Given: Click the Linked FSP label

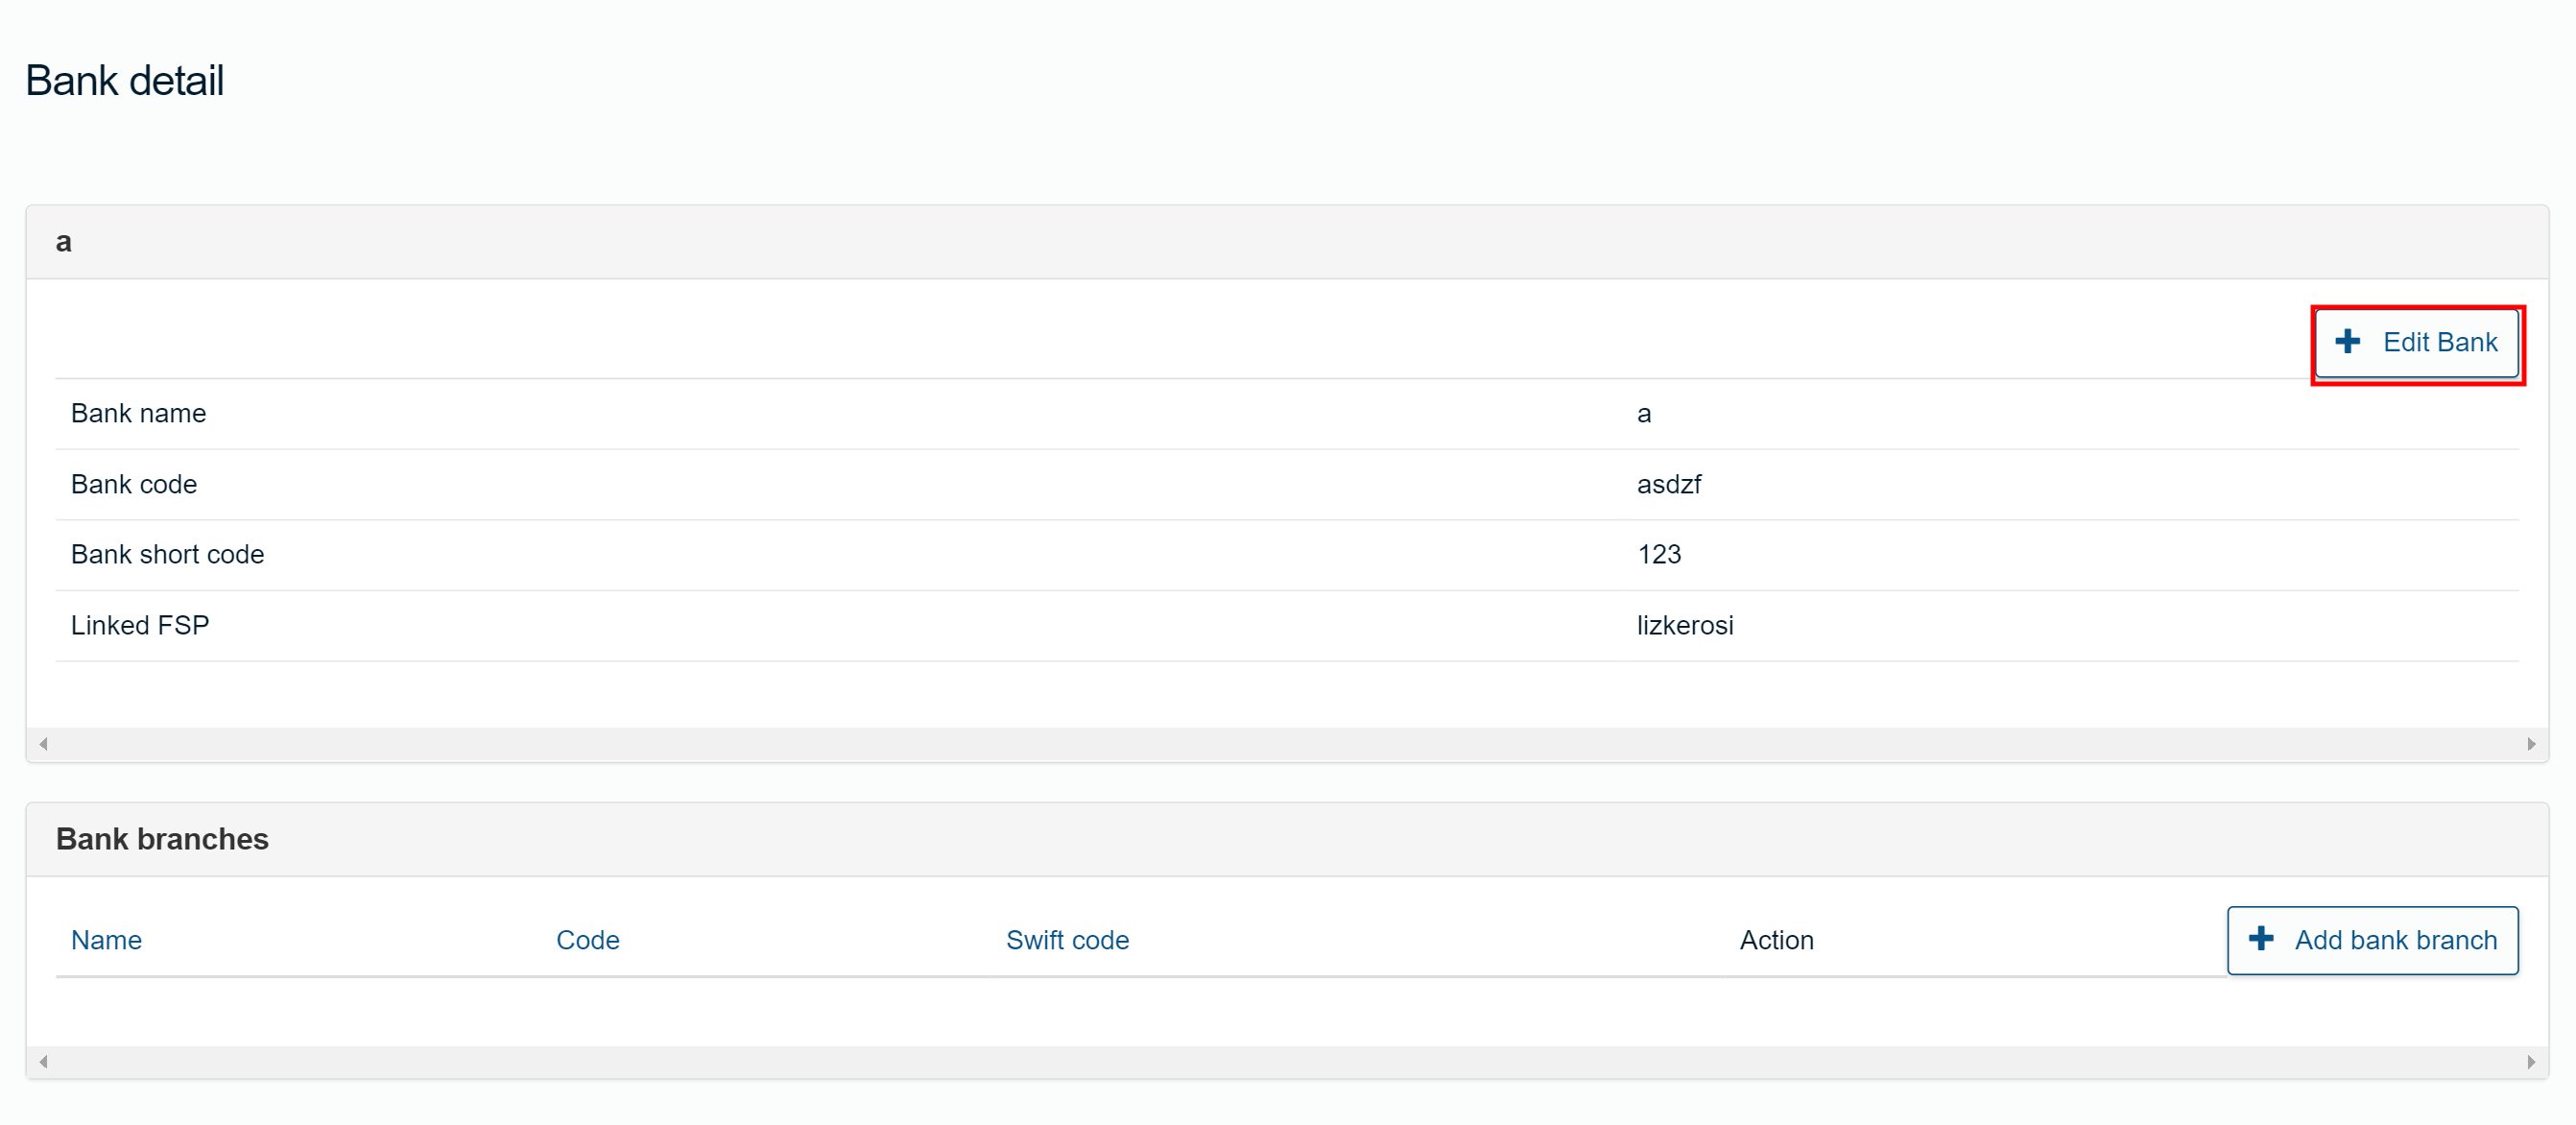Looking at the screenshot, I should (x=140, y=625).
